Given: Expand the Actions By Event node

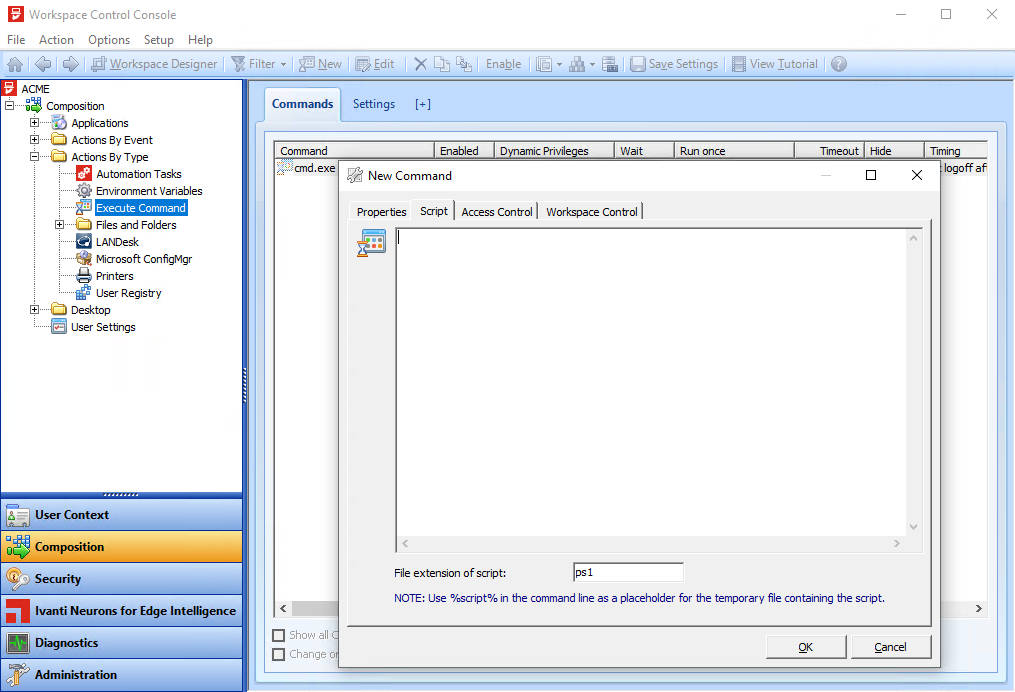Looking at the screenshot, I should (x=34, y=139).
